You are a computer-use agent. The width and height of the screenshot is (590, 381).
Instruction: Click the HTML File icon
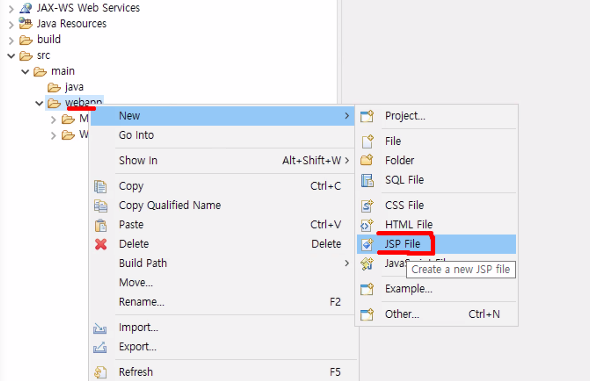pyautogui.click(x=367, y=225)
